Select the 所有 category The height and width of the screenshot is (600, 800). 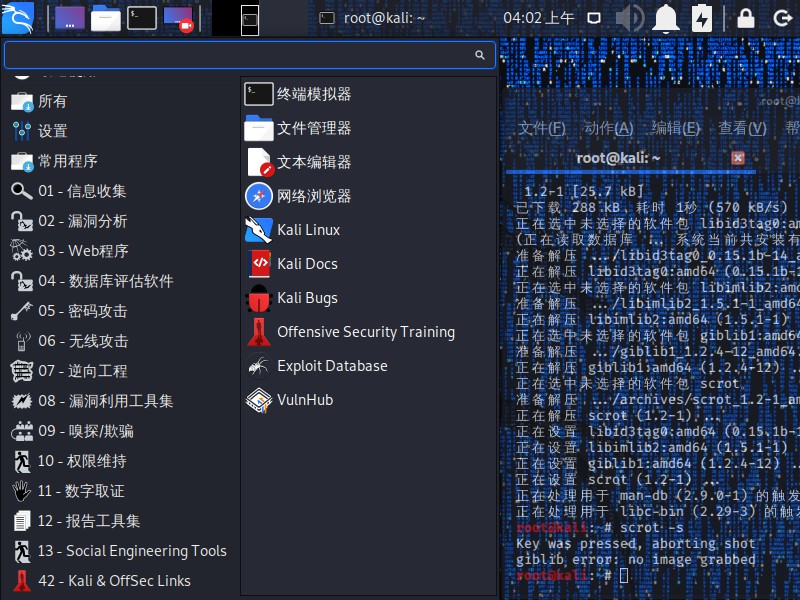pyautogui.click(x=120, y=102)
